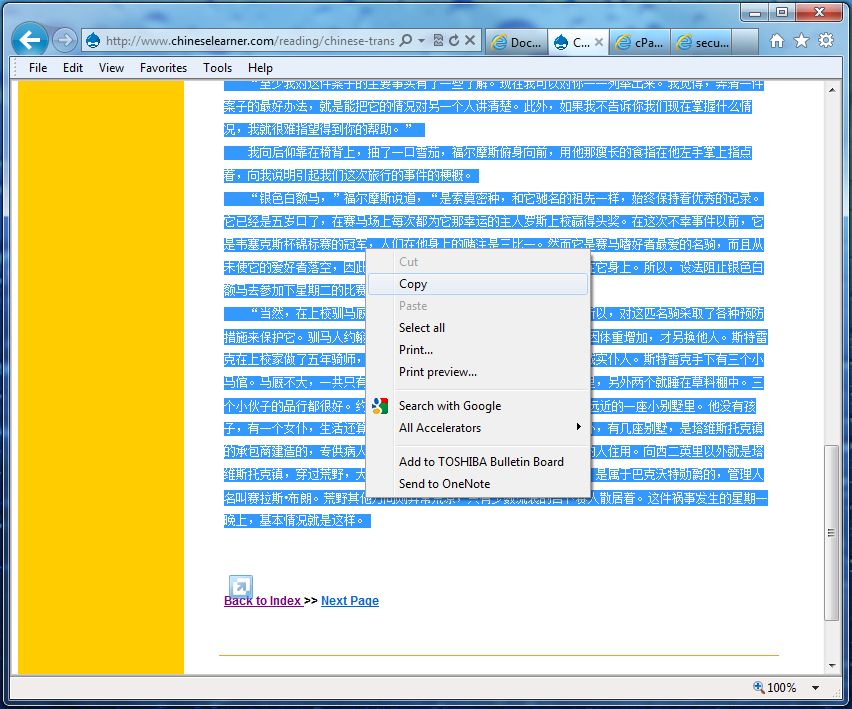Viewport: 852px width, 709px height.
Task: Click the Forward navigation arrow
Action: pos(65,40)
